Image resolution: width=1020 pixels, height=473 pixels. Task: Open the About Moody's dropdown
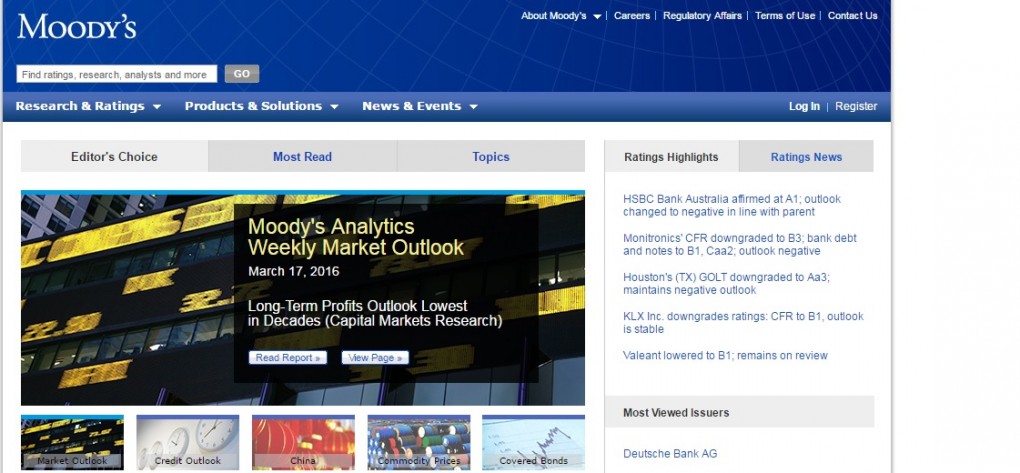click(561, 16)
